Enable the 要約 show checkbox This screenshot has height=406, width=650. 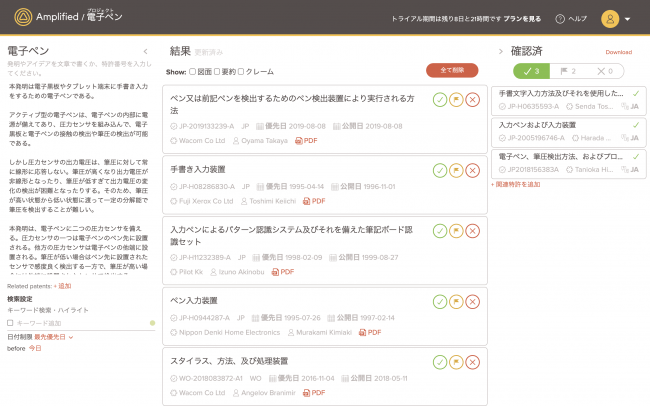pyautogui.click(x=217, y=72)
